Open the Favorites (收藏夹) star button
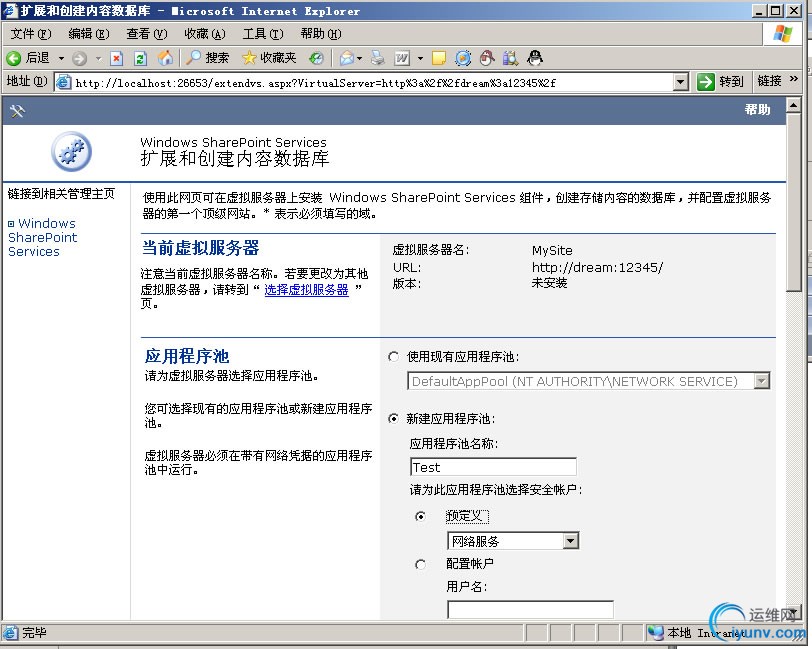Image resolution: width=812 pixels, height=649 pixels. (269, 57)
